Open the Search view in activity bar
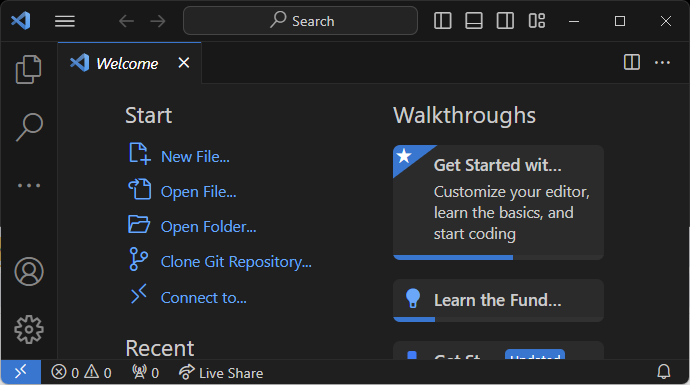The width and height of the screenshot is (690, 385). tap(29, 127)
